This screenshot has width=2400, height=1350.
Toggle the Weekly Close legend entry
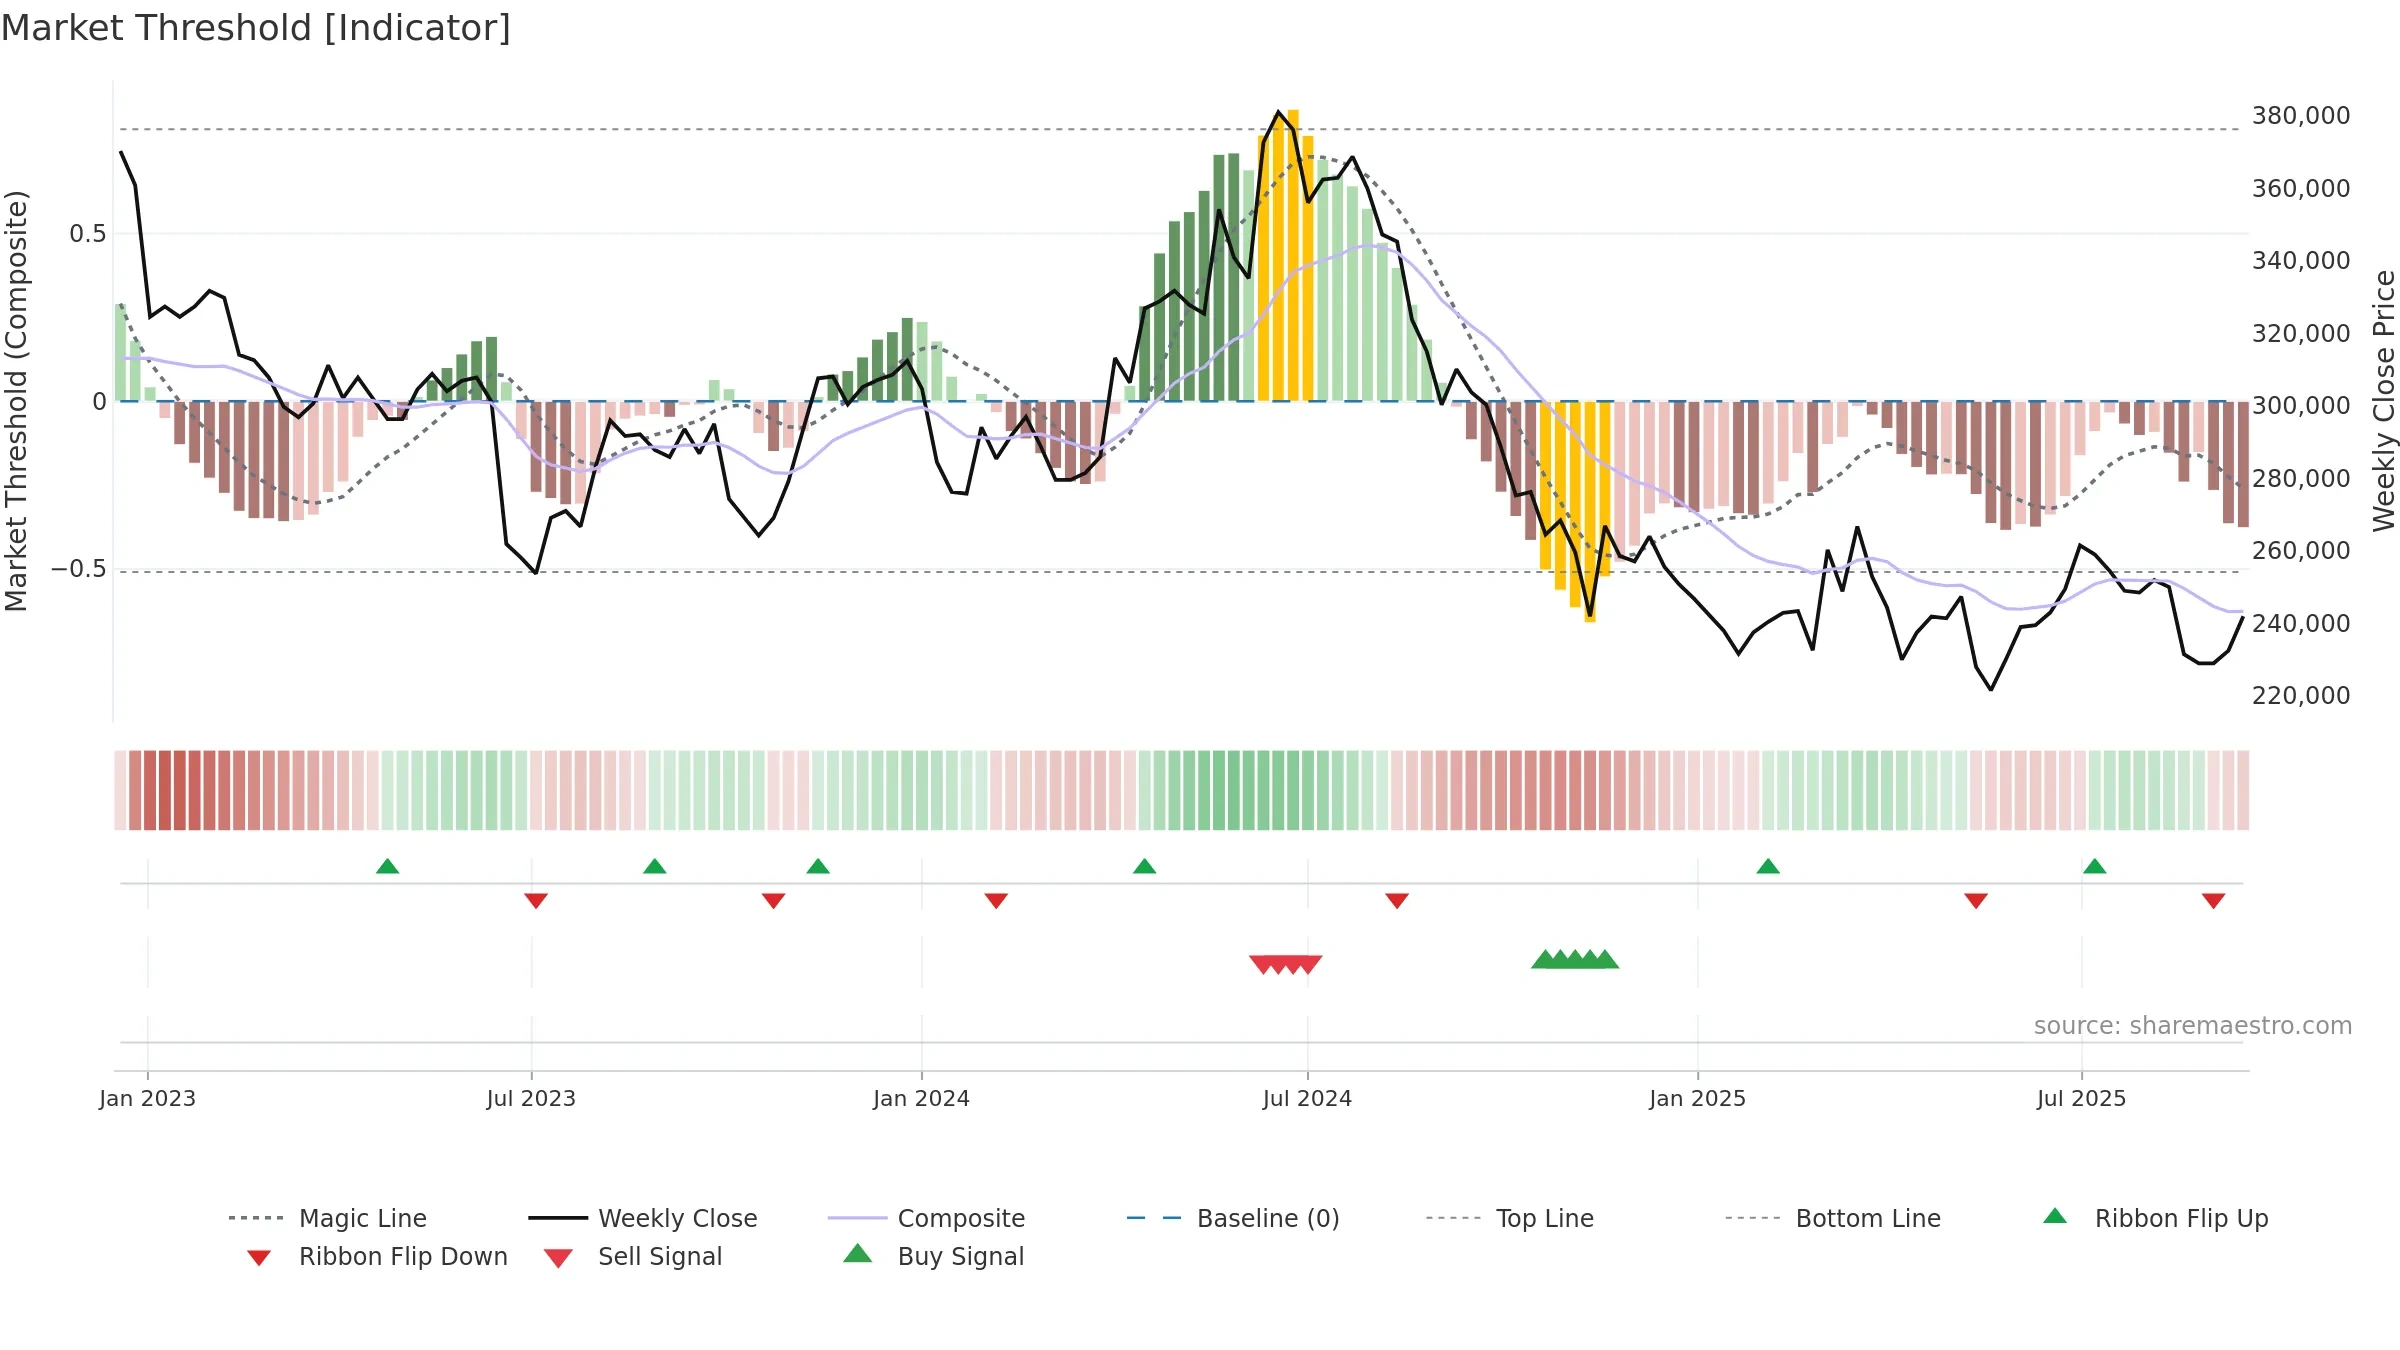(642, 1218)
